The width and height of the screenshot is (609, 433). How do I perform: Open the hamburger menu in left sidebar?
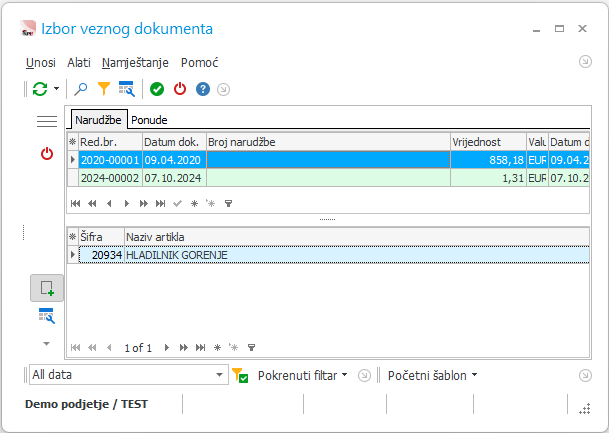[x=47, y=121]
